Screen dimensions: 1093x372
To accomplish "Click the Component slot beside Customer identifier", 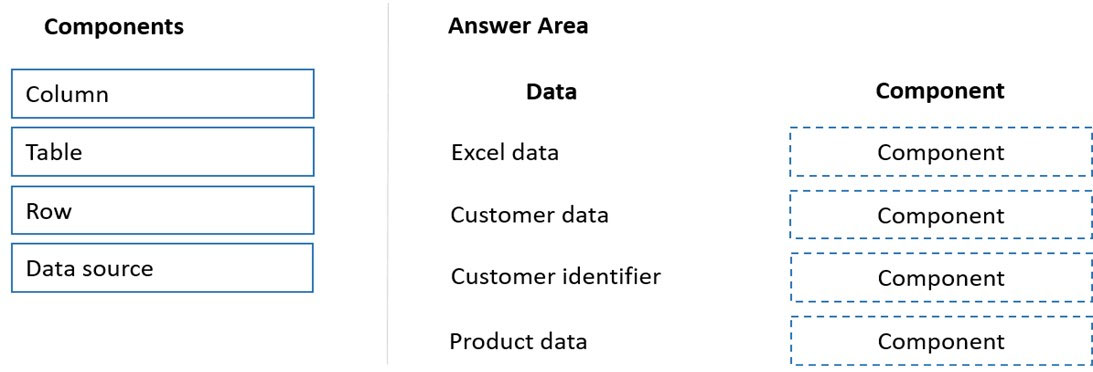I will pos(941,278).
